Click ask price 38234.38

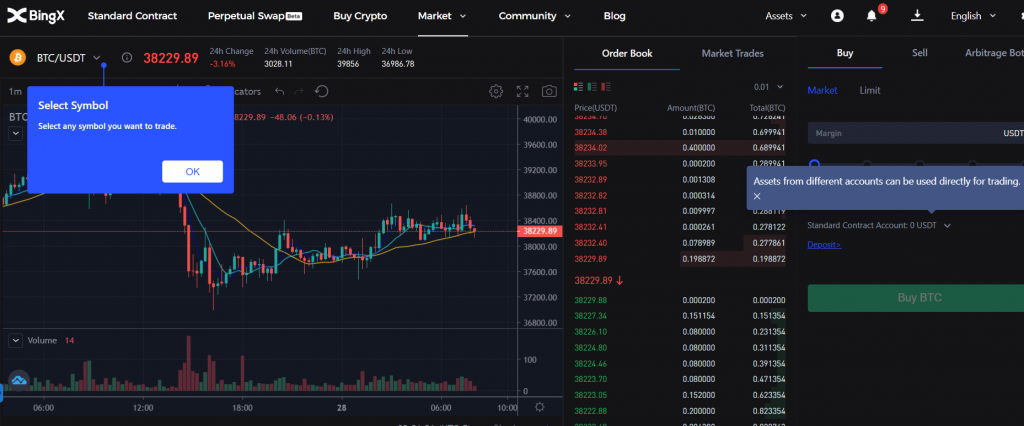[590, 132]
